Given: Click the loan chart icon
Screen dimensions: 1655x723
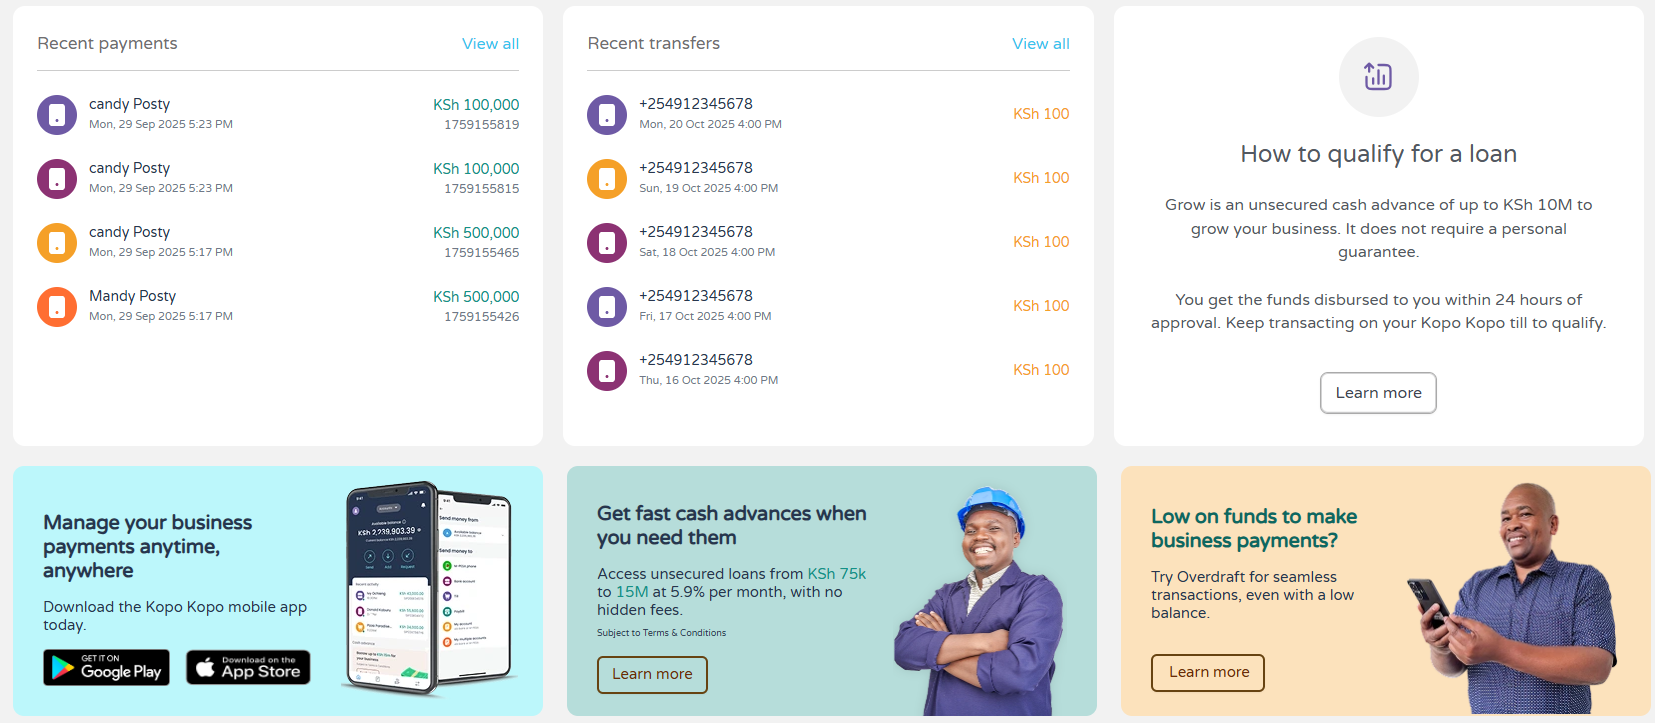Looking at the screenshot, I should tap(1378, 77).
